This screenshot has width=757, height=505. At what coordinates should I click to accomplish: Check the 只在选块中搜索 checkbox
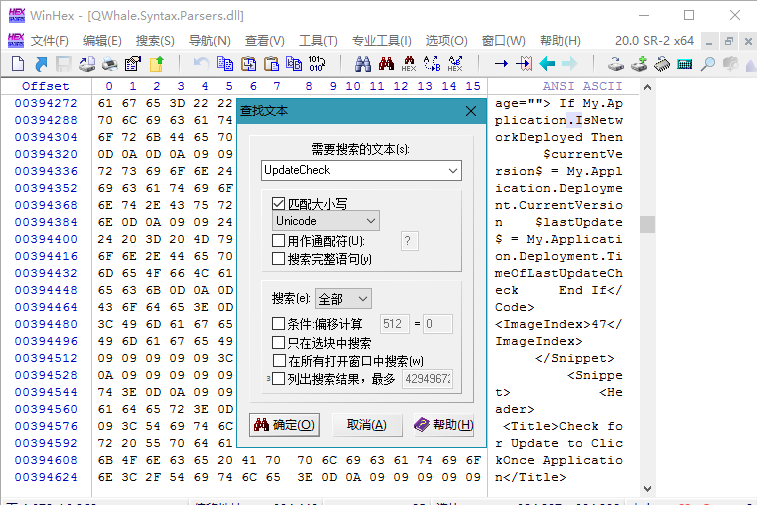pyautogui.click(x=278, y=343)
